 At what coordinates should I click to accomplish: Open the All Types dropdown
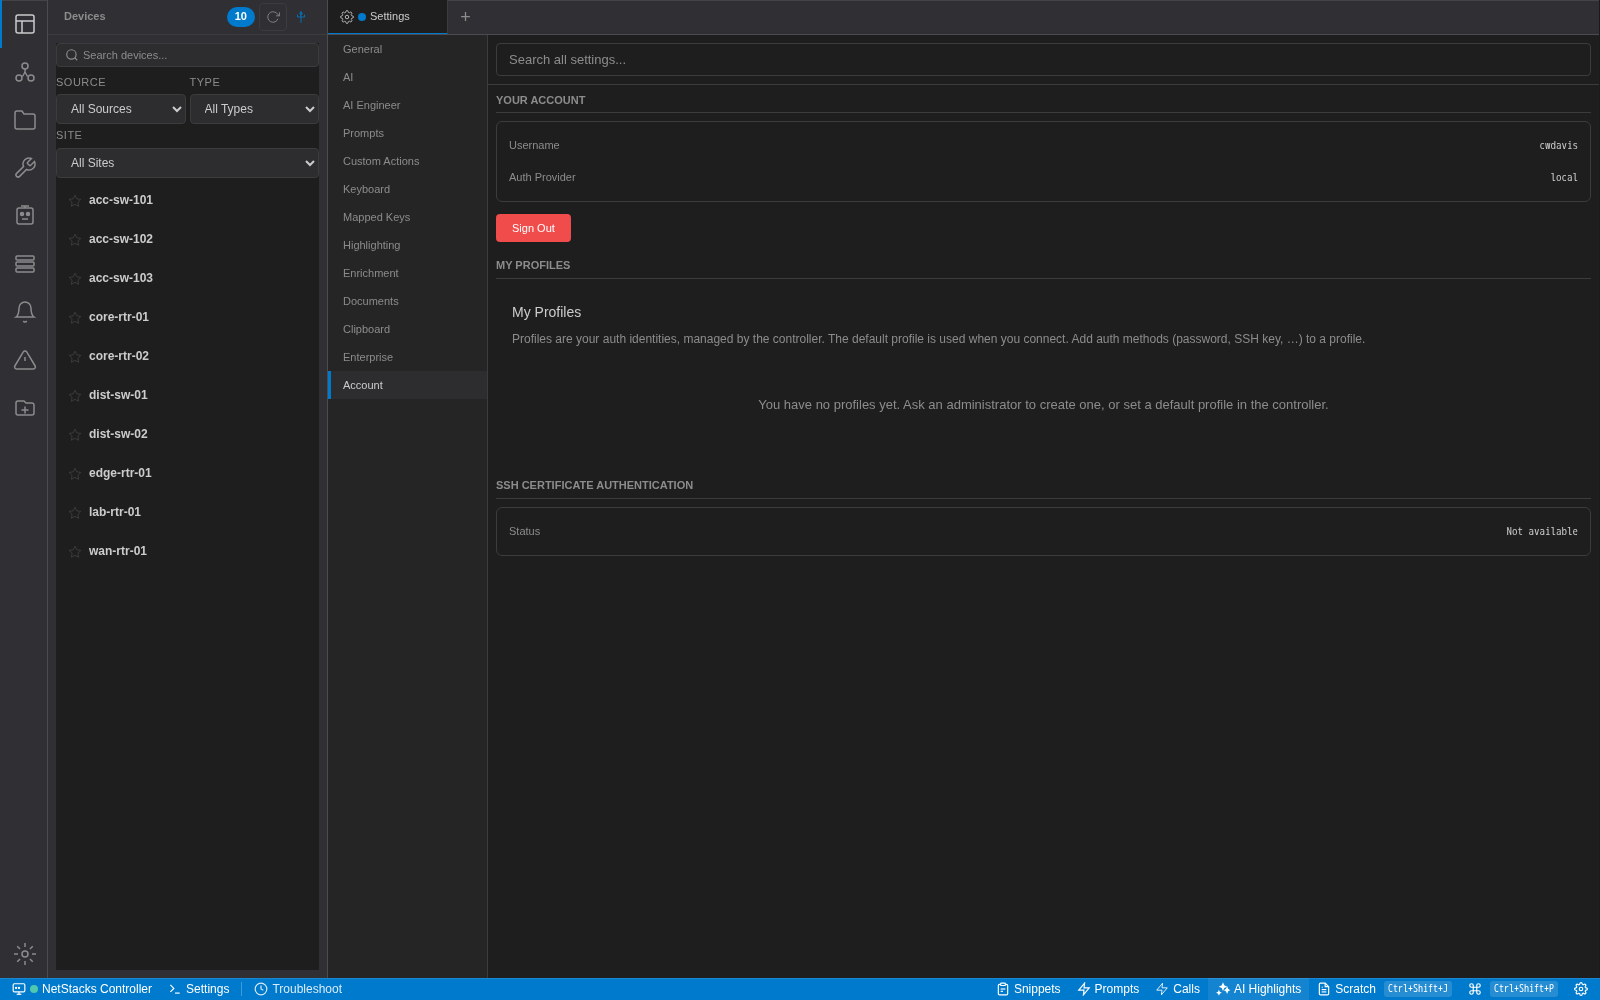click(254, 109)
